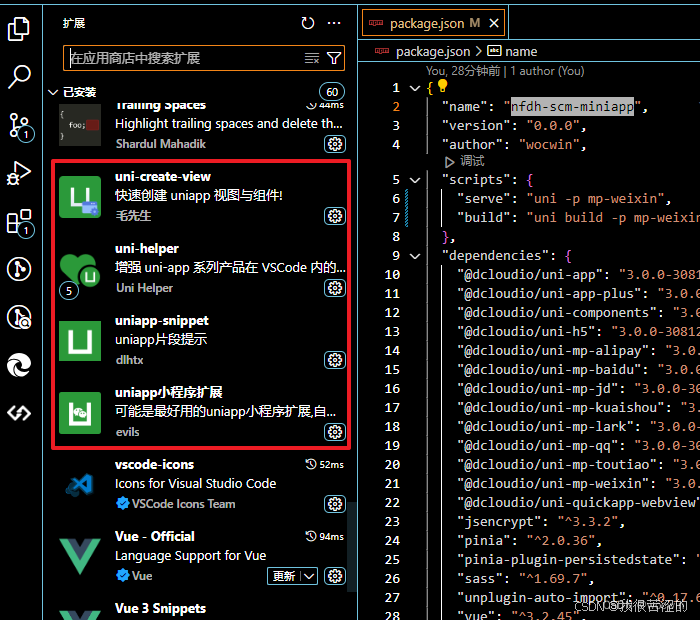Refresh the extensions list

[308, 23]
